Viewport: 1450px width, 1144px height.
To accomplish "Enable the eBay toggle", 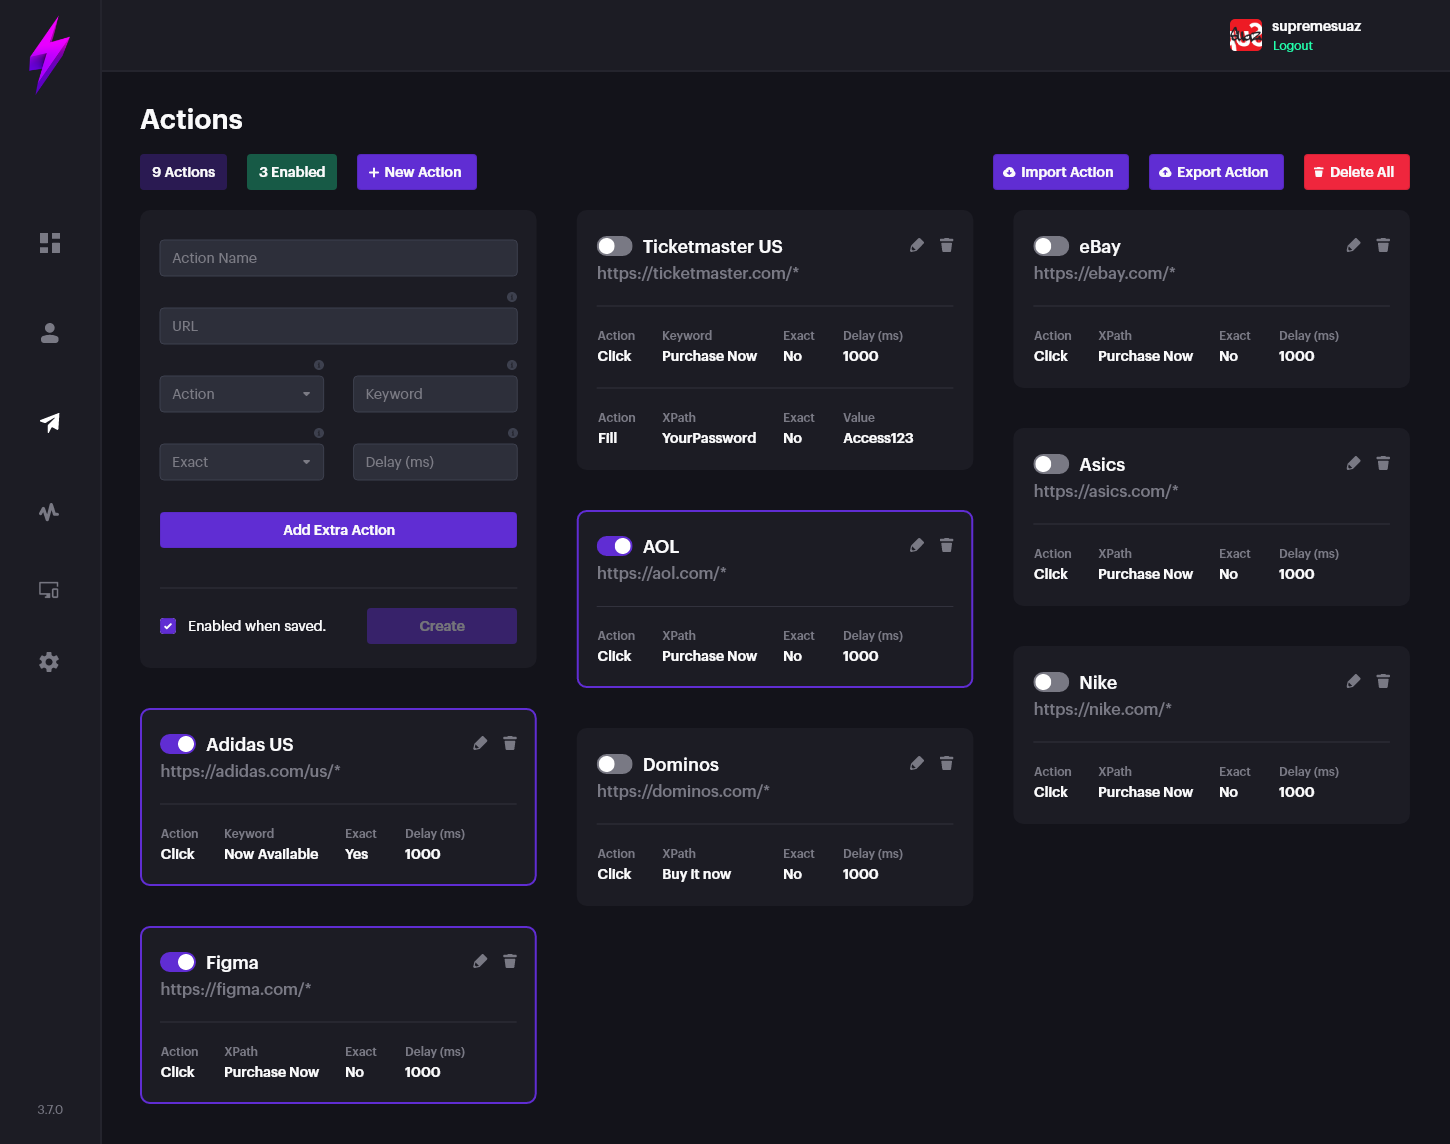I will coord(1051,246).
